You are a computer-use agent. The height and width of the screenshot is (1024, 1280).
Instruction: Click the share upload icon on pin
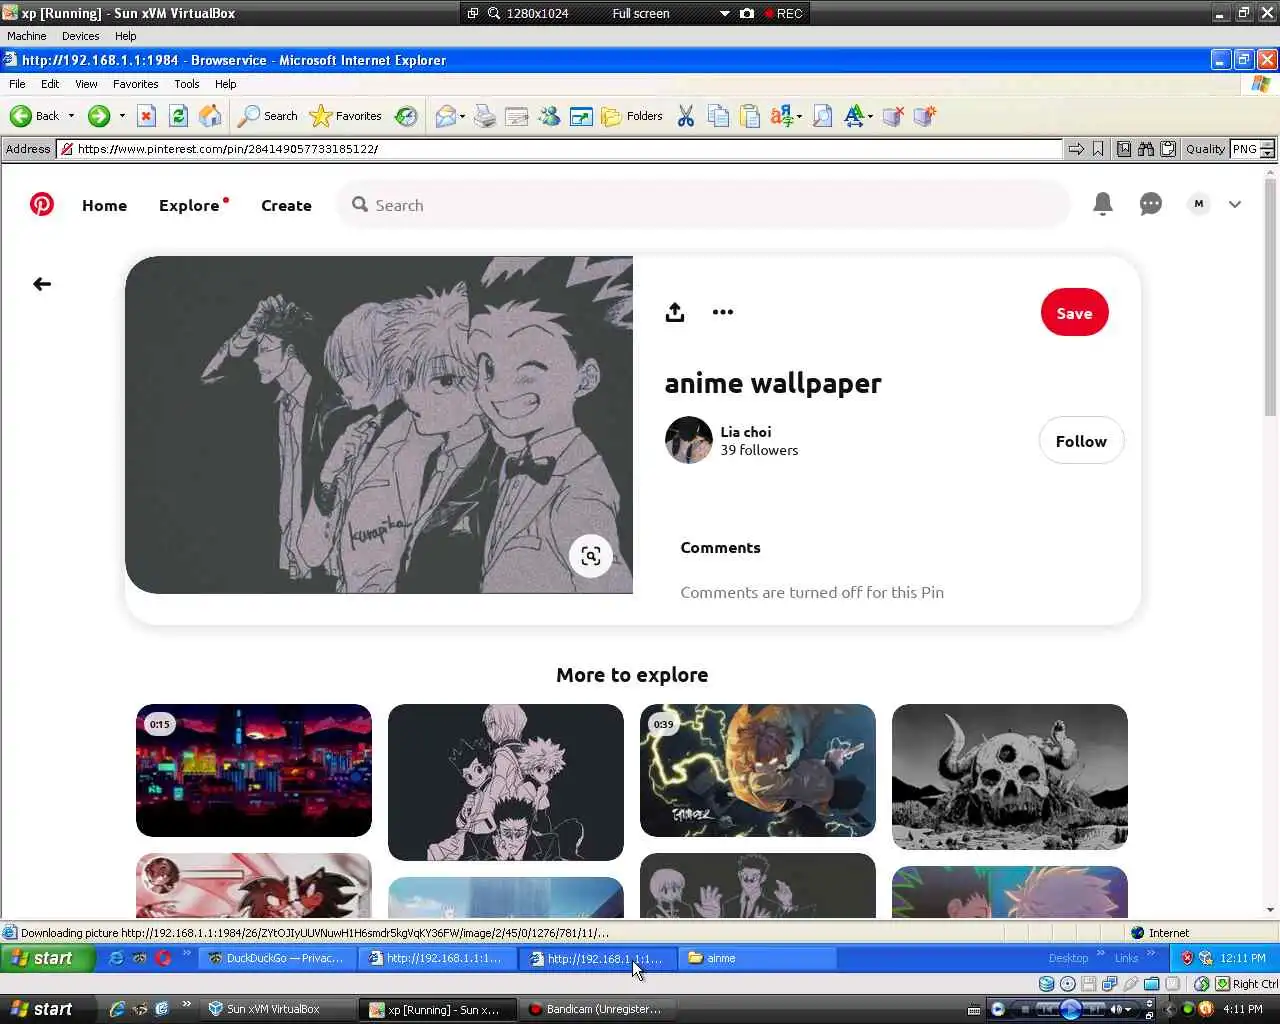pyautogui.click(x=675, y=312)
